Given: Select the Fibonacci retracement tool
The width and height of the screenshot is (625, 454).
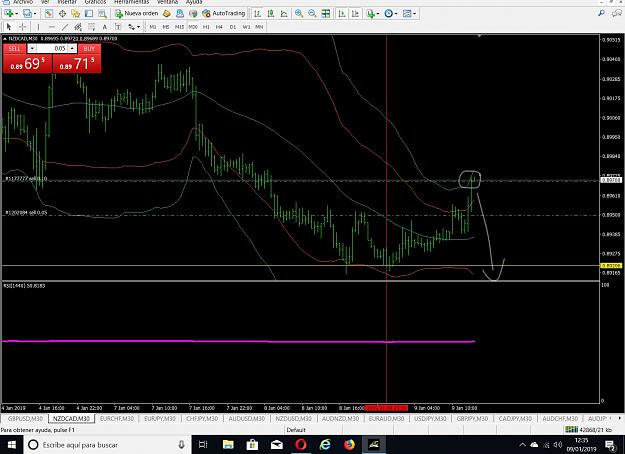Looking at the screenshot, I should click(91, 27).
